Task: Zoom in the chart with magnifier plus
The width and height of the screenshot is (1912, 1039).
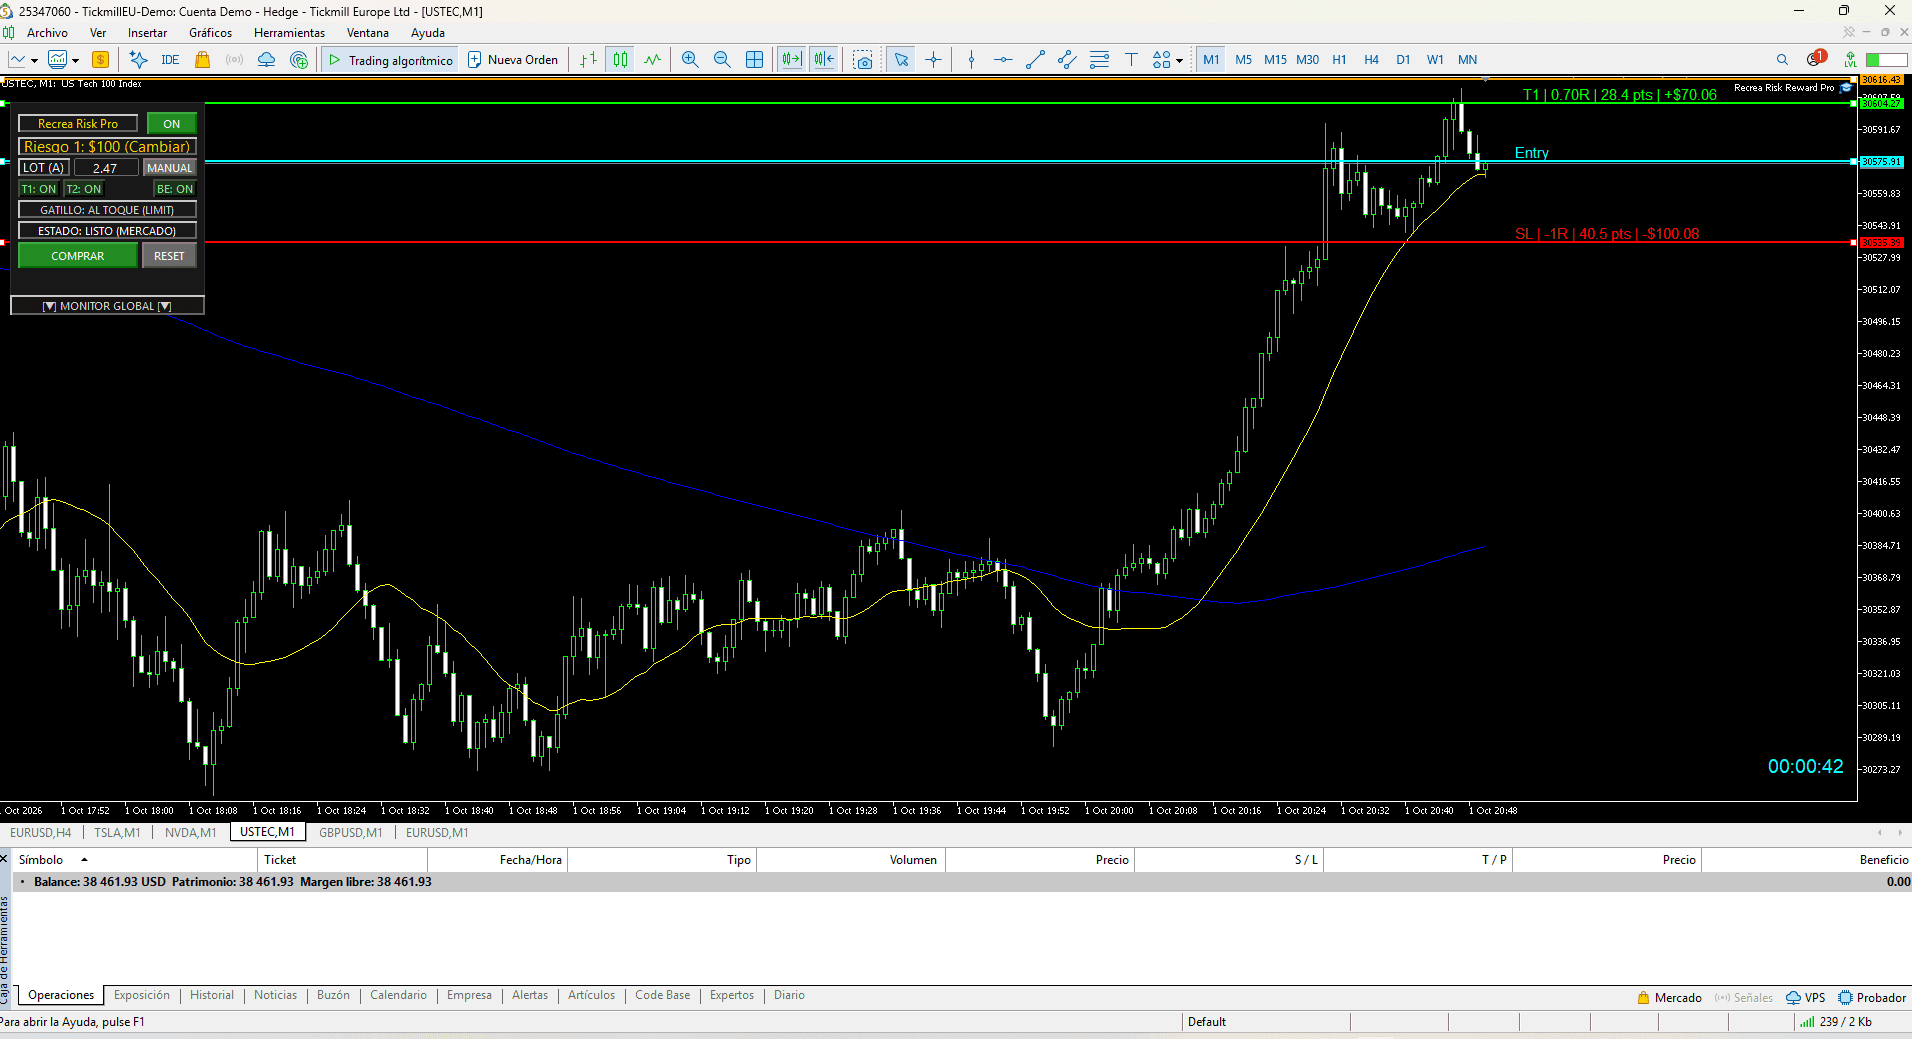Action: click(690, 60)
